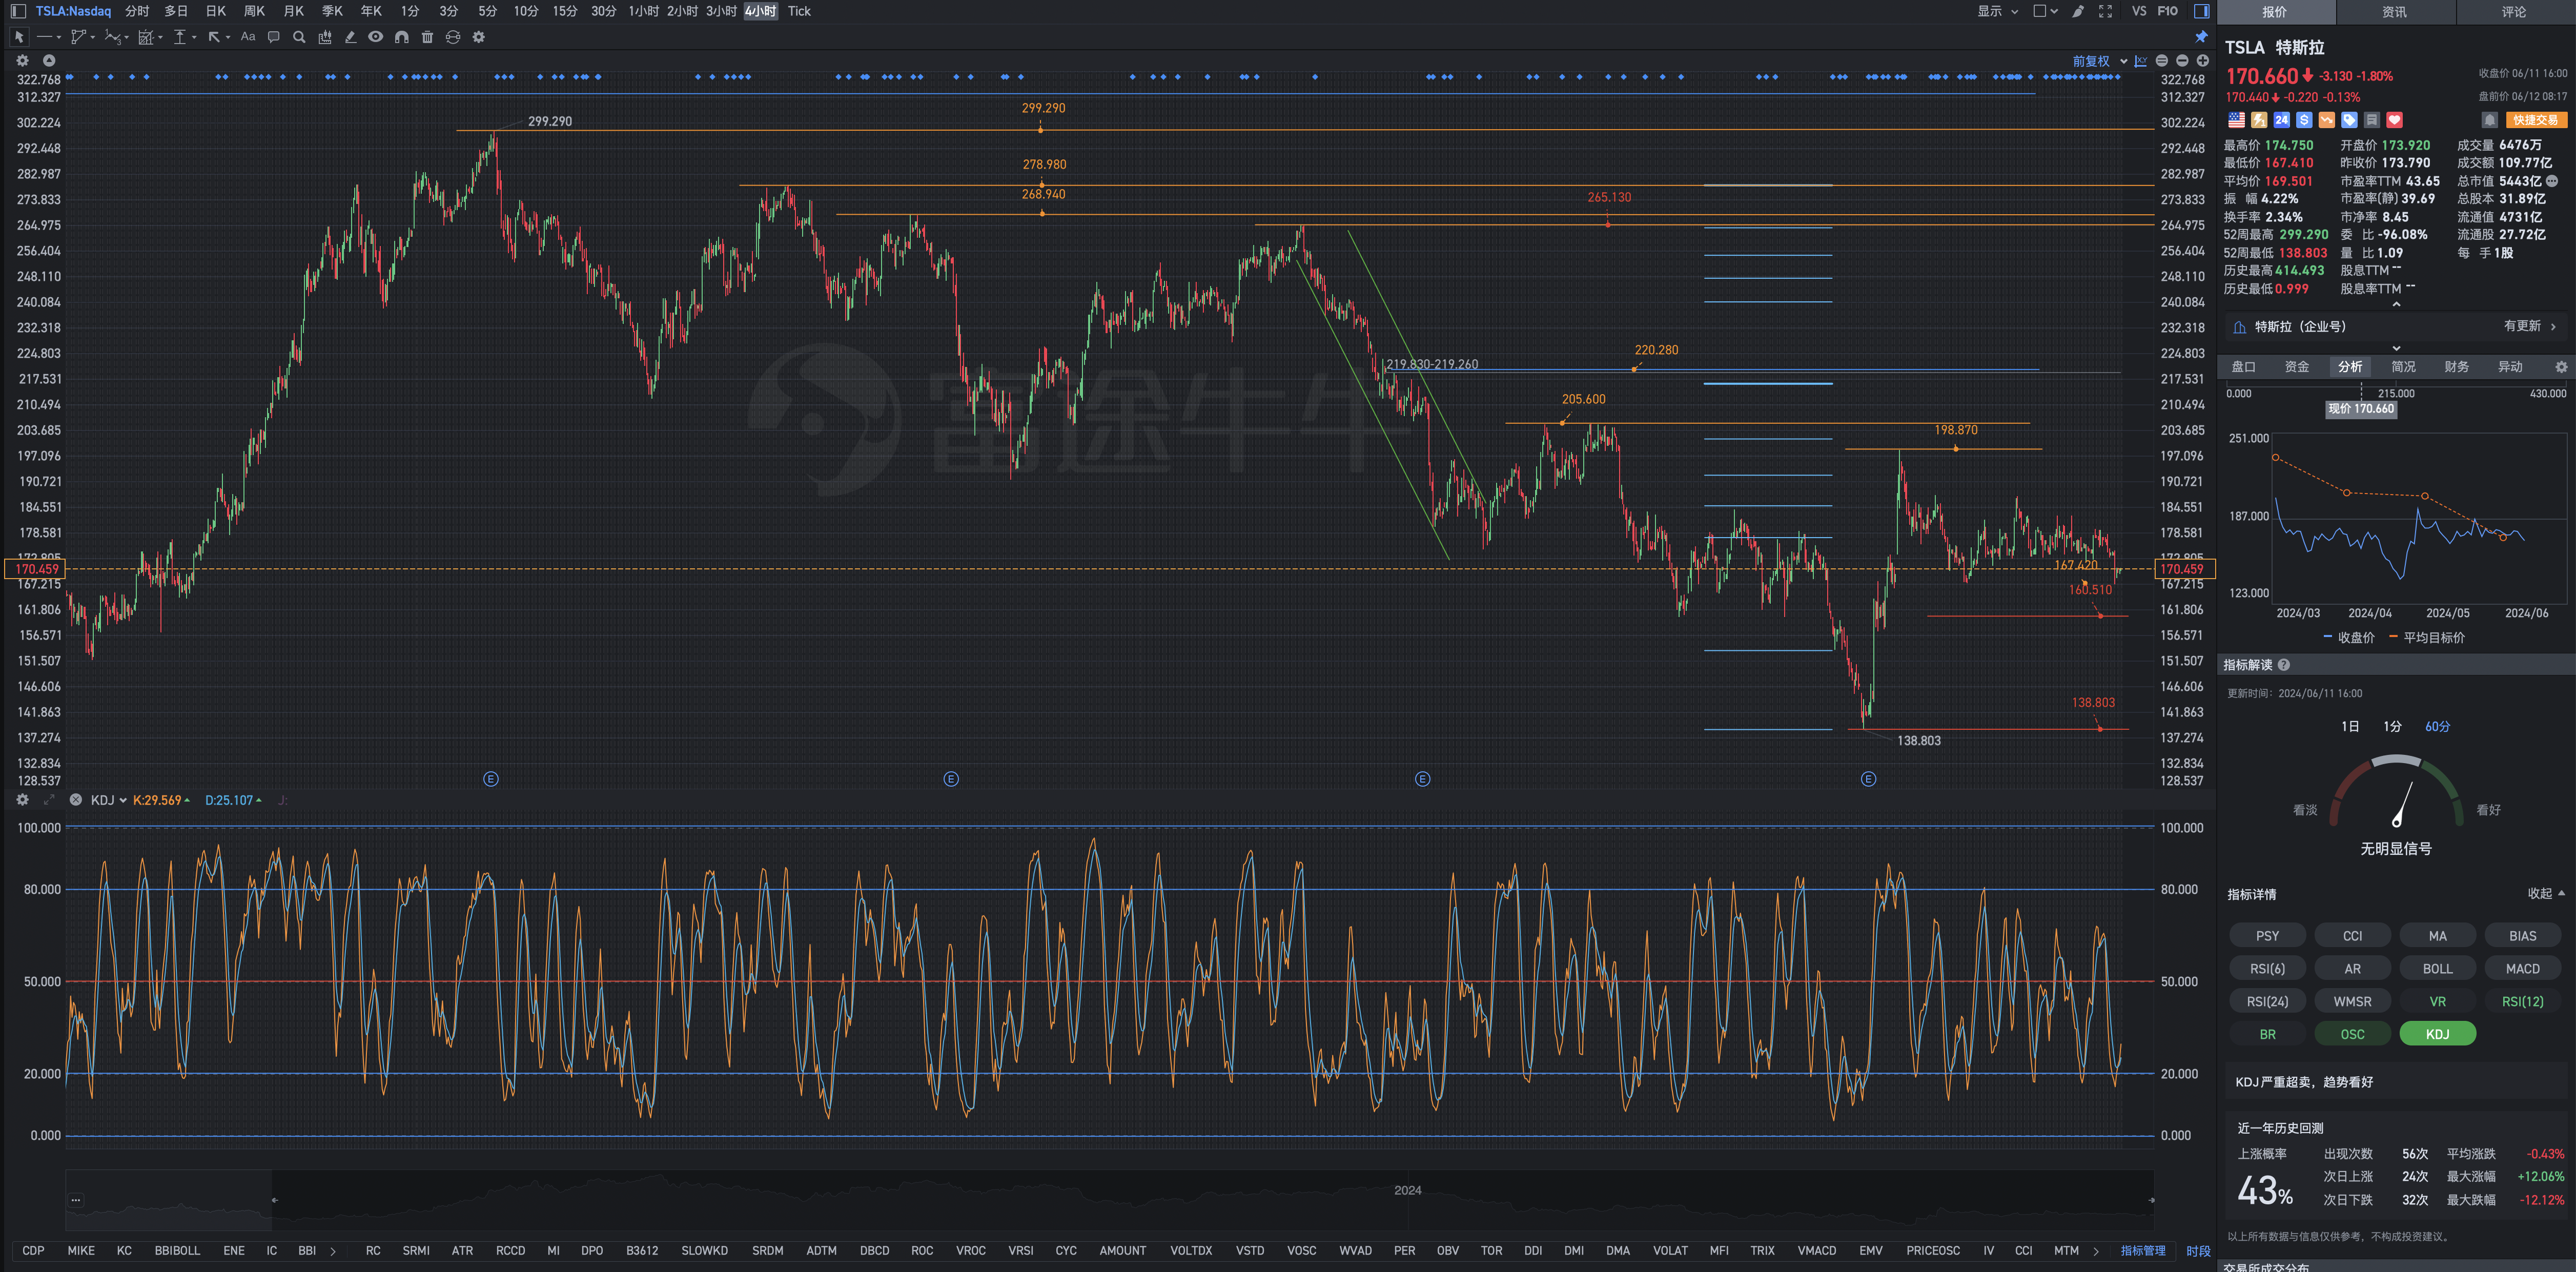This screenshot has height=1272, width=2576.
Task: Open the KDJ indicator dropdown
Action: [108, 800]
